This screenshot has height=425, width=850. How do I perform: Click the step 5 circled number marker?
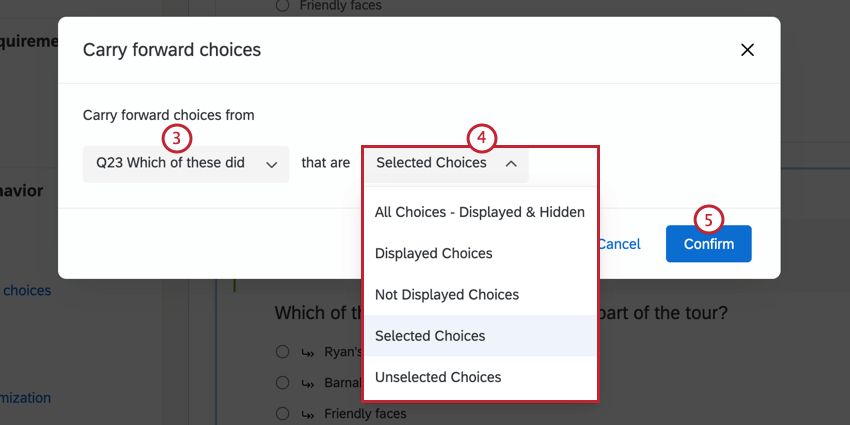point(708,219)
